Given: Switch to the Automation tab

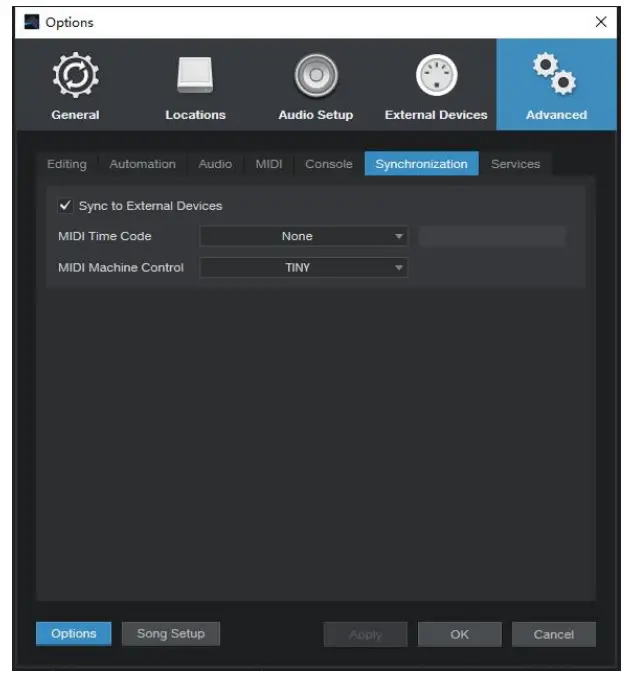Looking at the screenshot, I should pos(143,164).
